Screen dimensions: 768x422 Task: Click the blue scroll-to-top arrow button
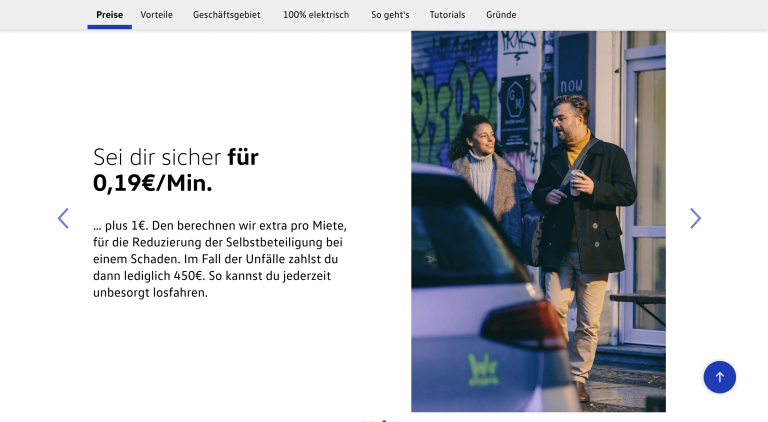[x=720, y=377]
